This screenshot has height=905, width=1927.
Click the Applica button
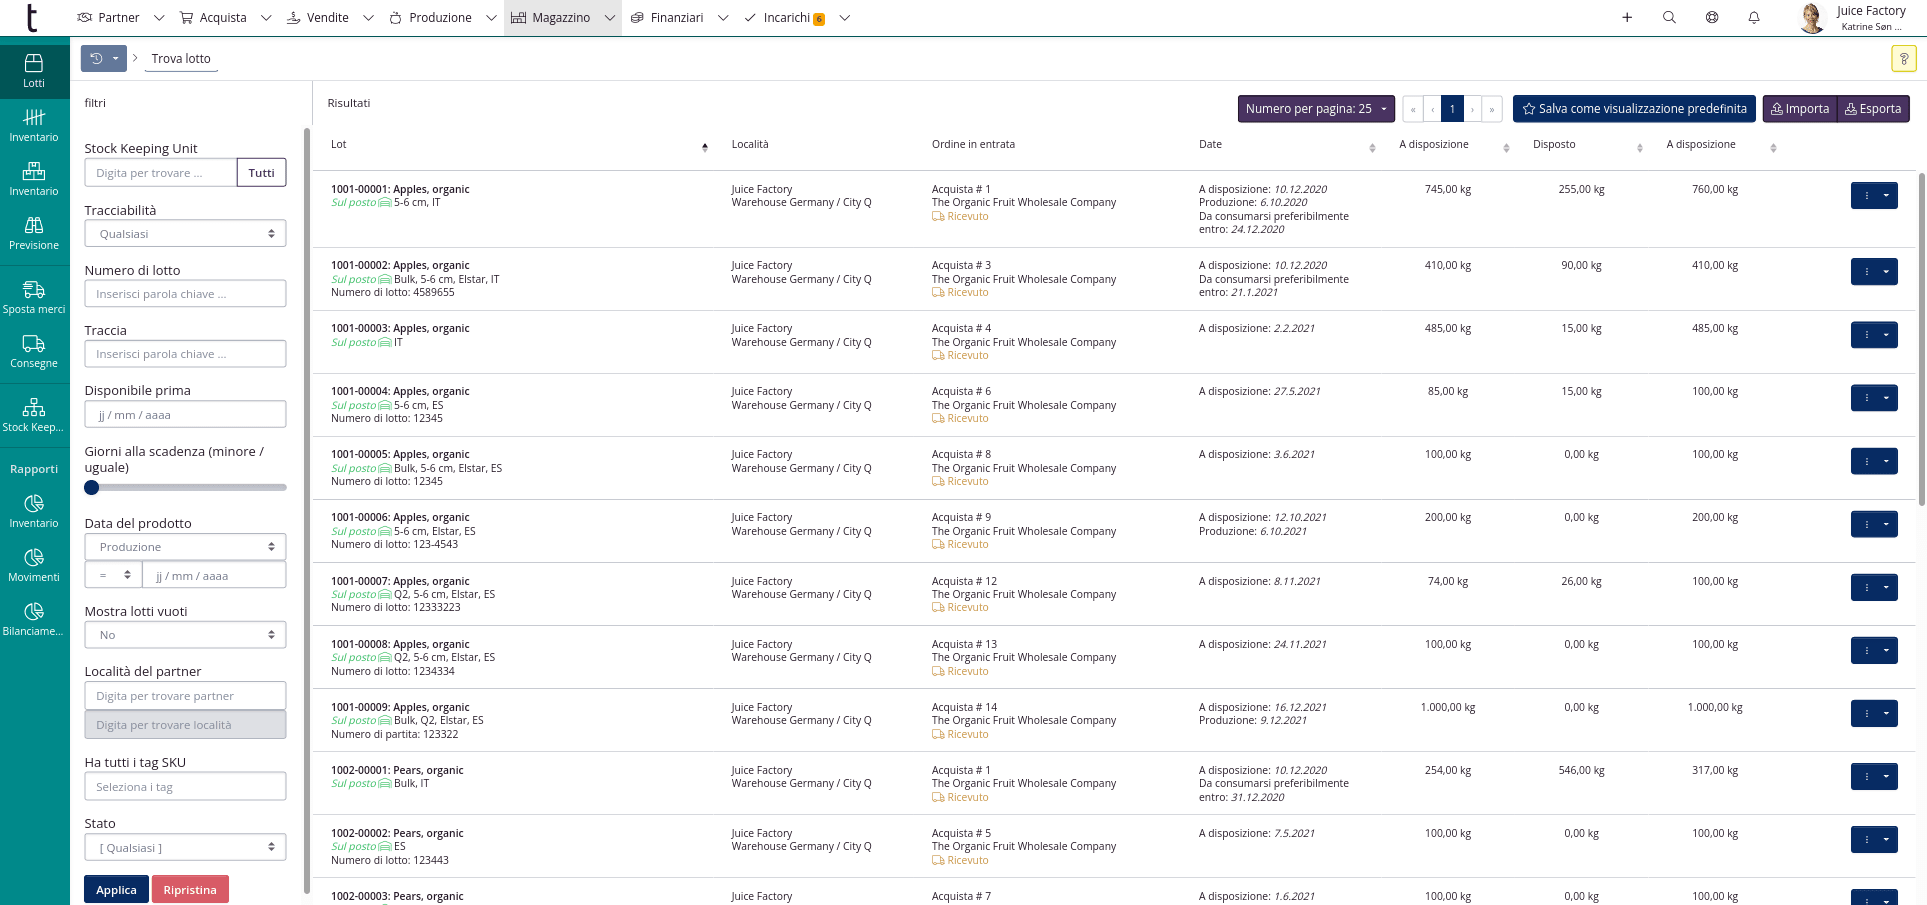pyautogui.click(x=116, y=890)
